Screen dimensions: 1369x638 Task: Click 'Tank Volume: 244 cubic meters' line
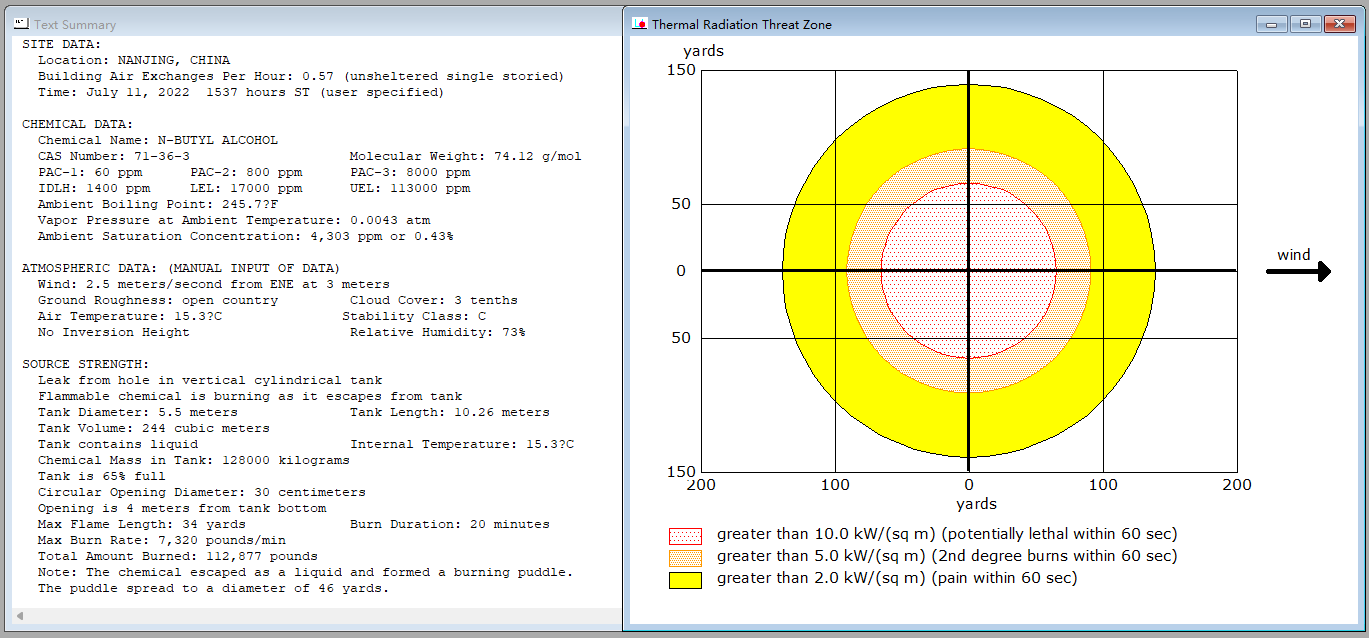154,428
